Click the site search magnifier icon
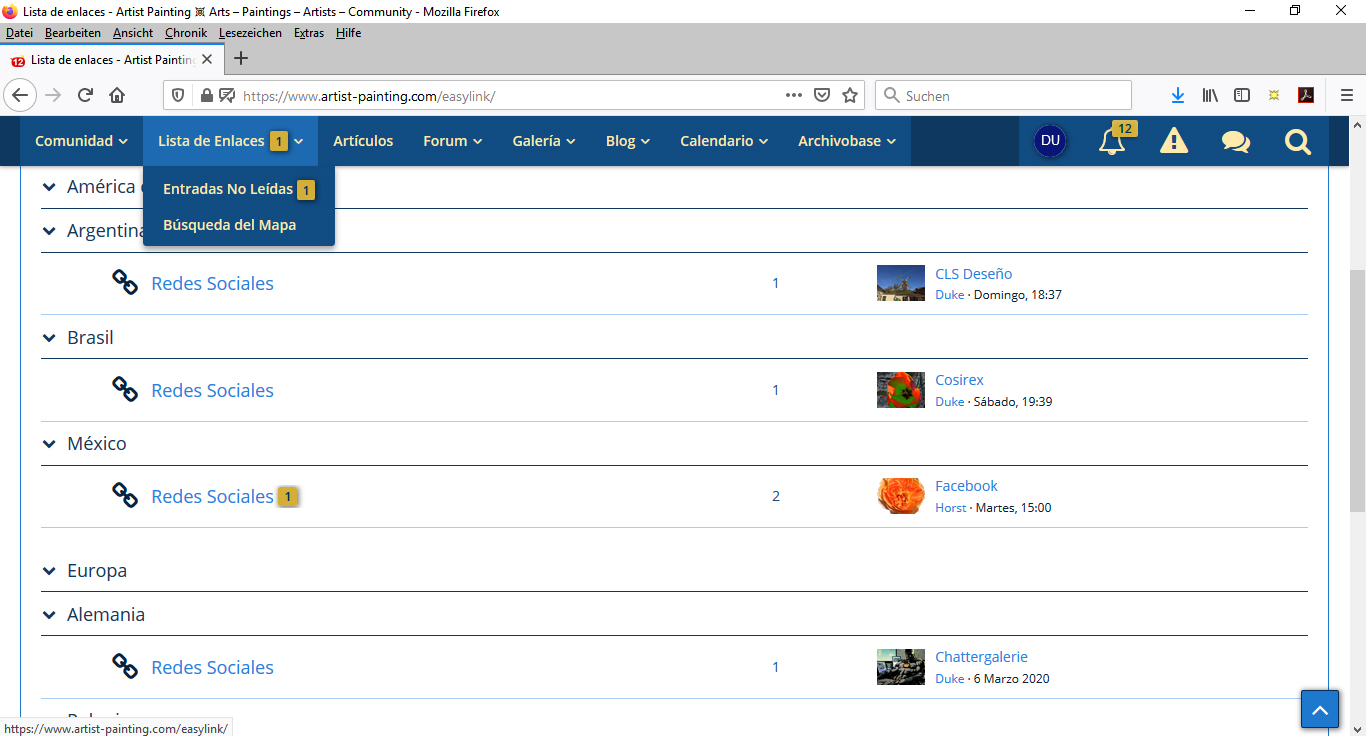1366x736 pixels. tap(1297, 142)
